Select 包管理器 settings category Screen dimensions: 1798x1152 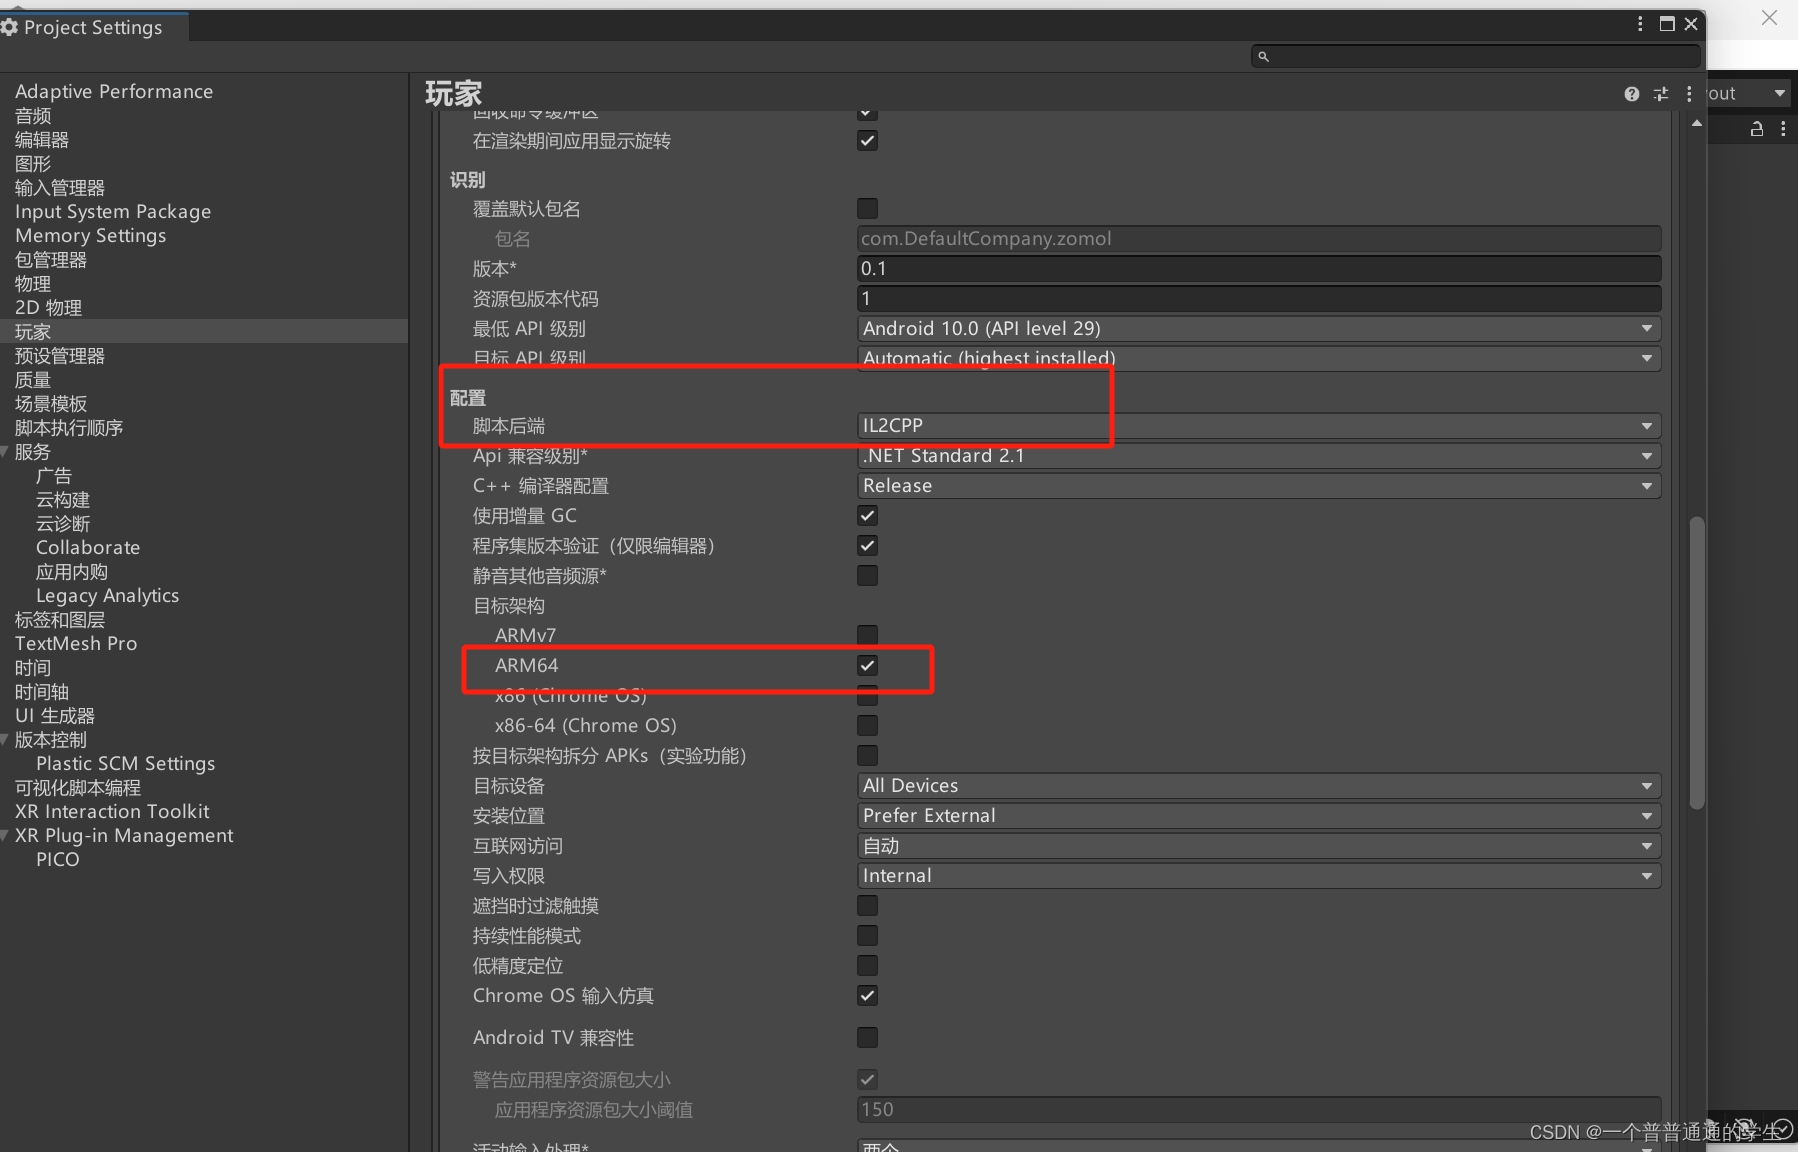pyautogui.click(x=51, y=260)
